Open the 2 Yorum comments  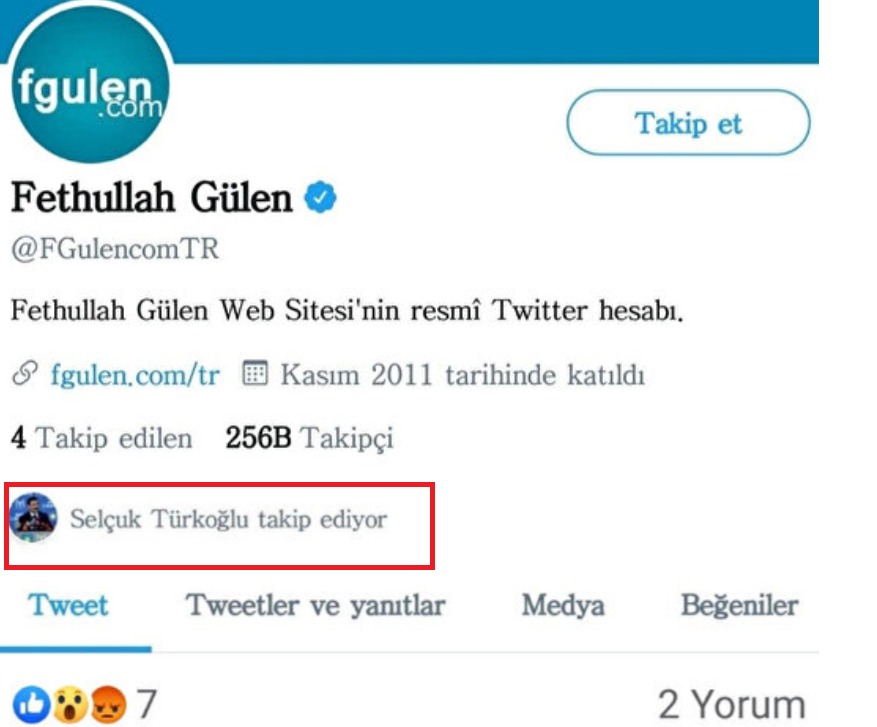(x=732, y=705)
